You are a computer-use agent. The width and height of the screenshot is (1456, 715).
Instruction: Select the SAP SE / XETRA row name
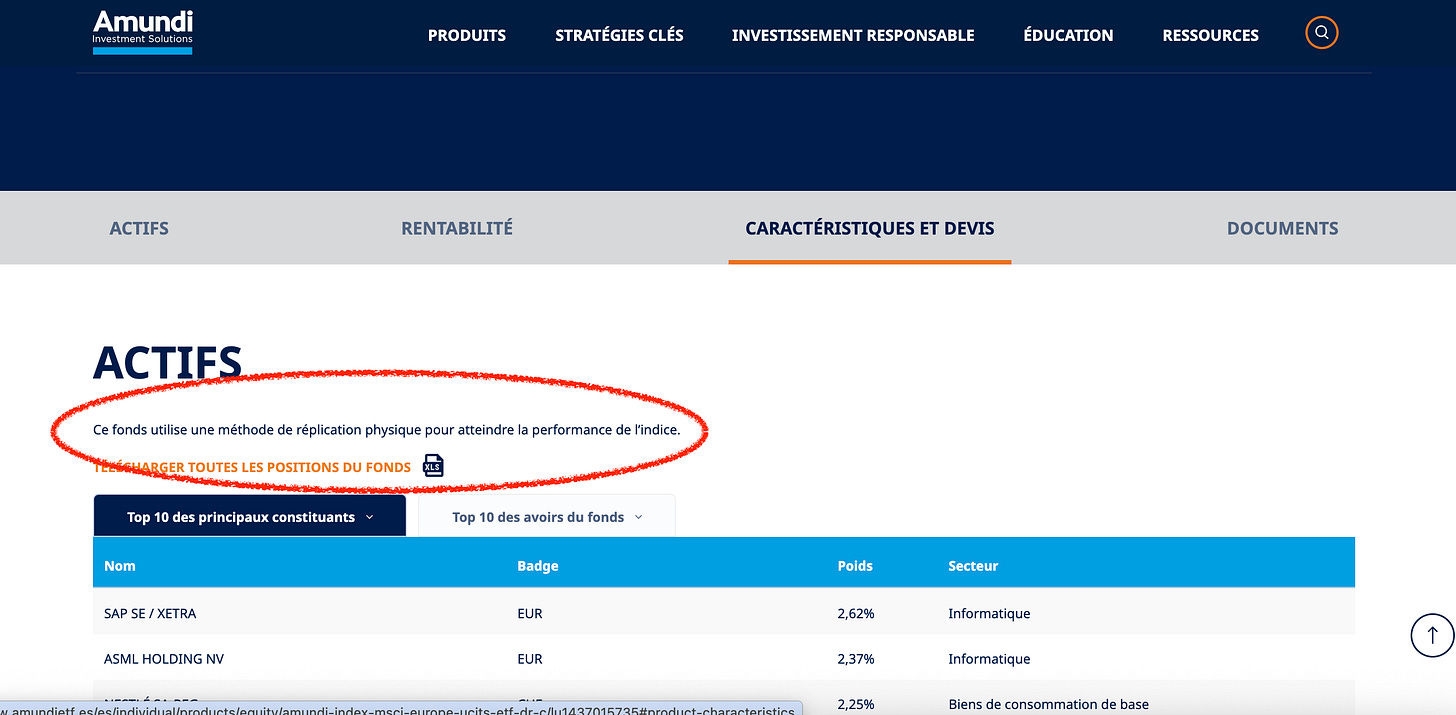[150, 613]
